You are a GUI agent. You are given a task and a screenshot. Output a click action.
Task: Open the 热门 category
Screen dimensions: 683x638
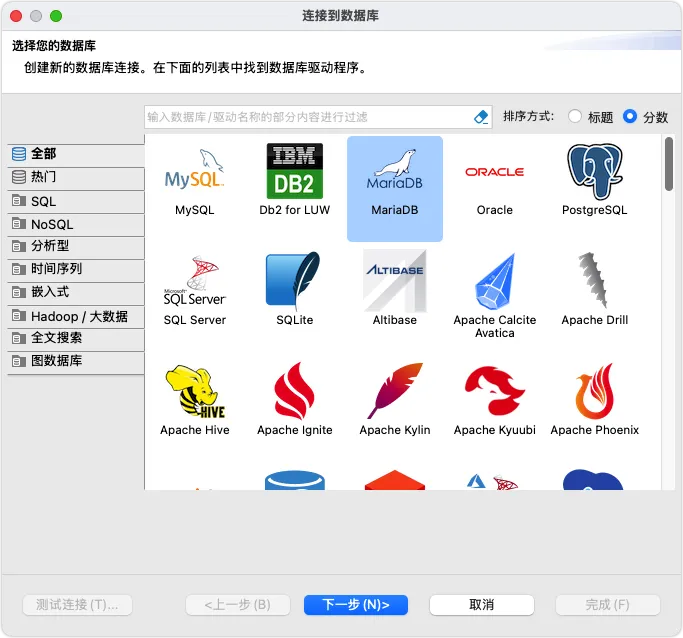tap(76, 177)
